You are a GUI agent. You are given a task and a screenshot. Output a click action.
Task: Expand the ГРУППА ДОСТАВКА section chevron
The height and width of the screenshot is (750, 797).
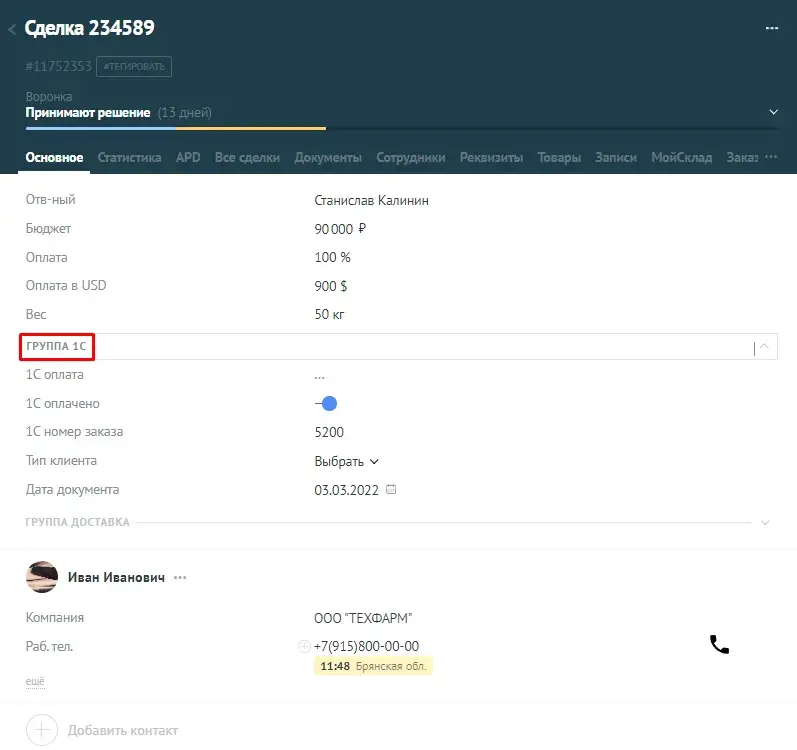click(x=765, y=522)
